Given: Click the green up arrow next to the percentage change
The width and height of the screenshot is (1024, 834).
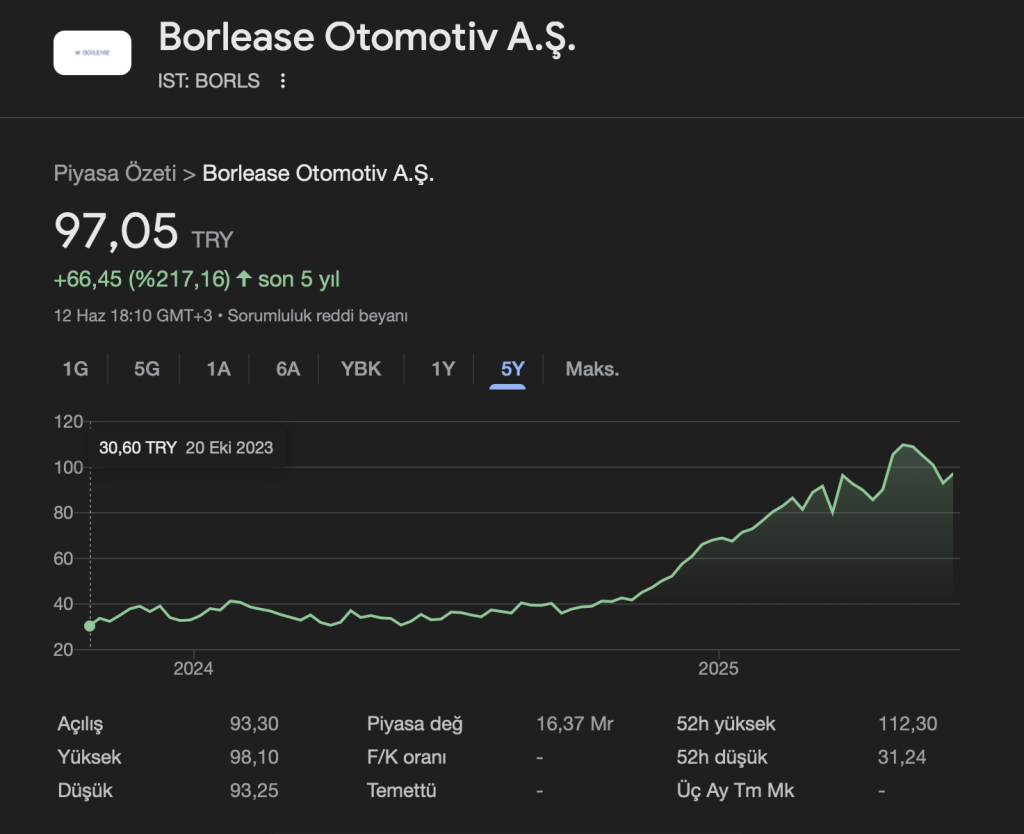Looking at the screenshot, I should [x=243, y=279].
